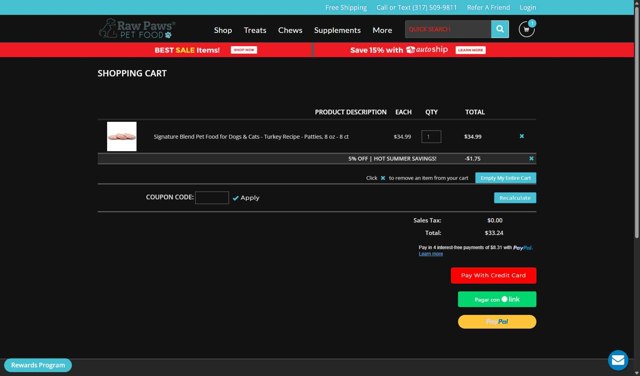Click Empty My Entire Cart button
Image resolution: width=640 pixels, height=376 pixels.
point(506,178)
